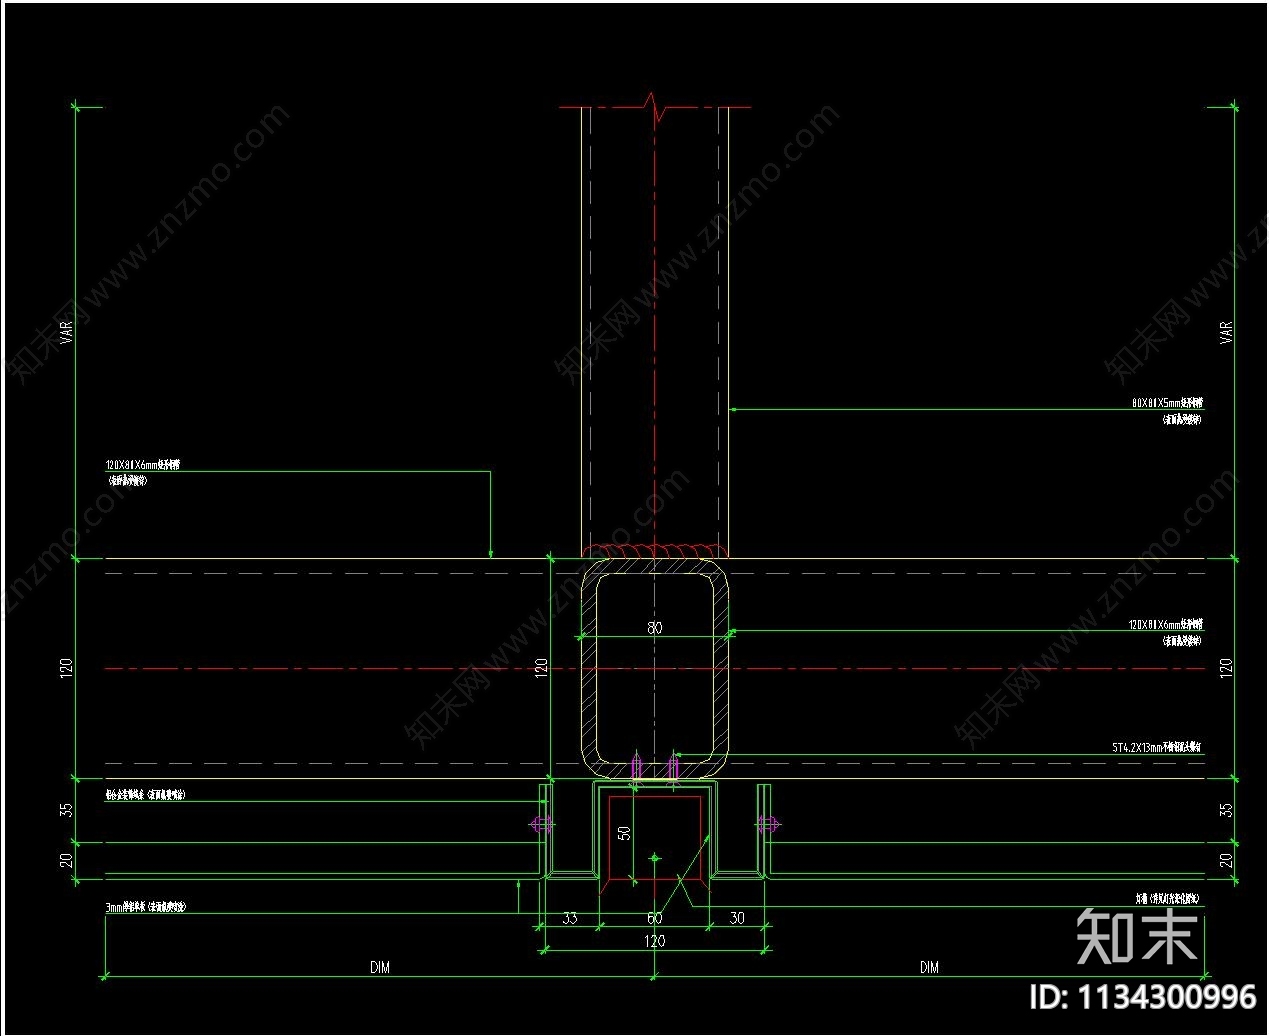Select the "VAR" dimension on the right edge
The image size is (1269, 1036).
[x=1227, y=332]
